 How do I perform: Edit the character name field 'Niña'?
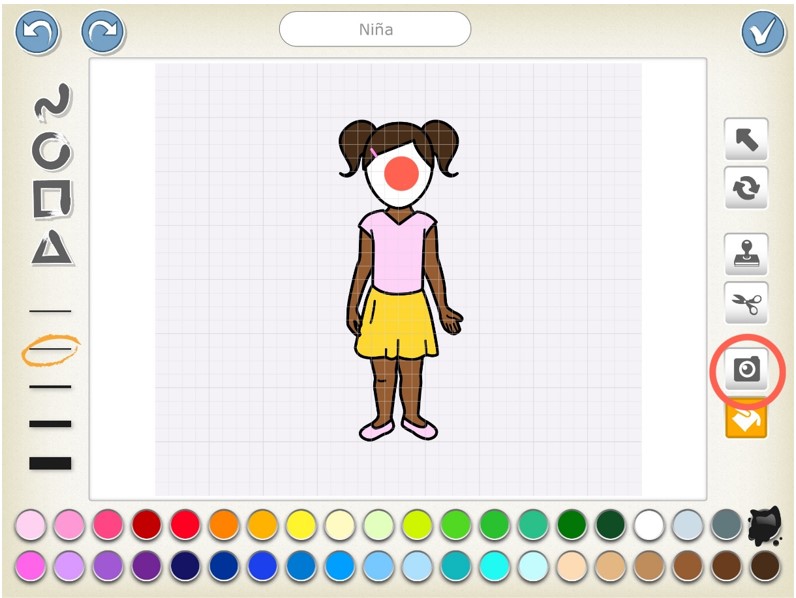tap(375, 29)
